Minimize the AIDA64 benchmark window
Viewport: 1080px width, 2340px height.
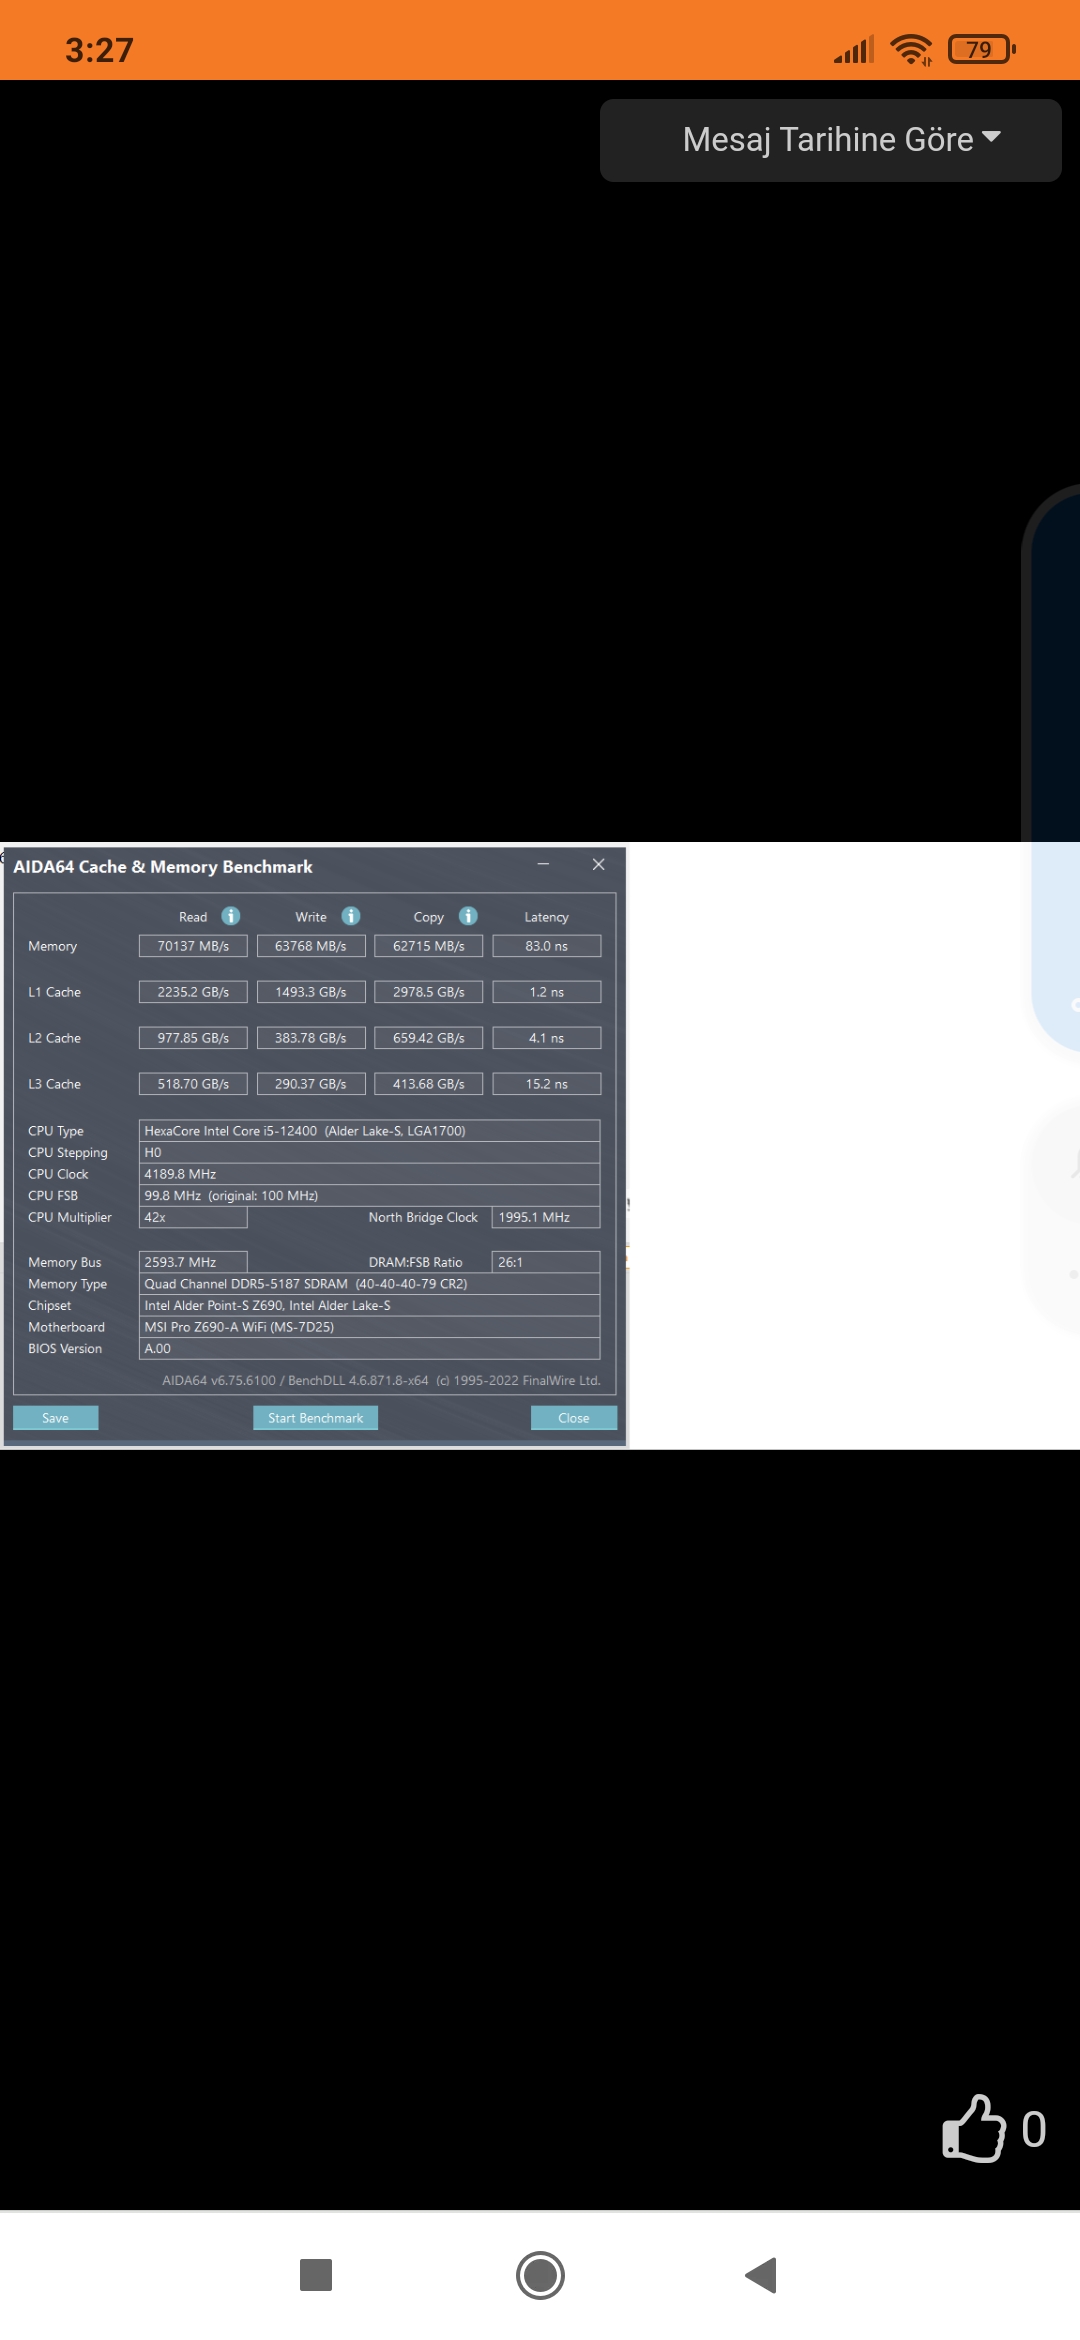point(543,864)
